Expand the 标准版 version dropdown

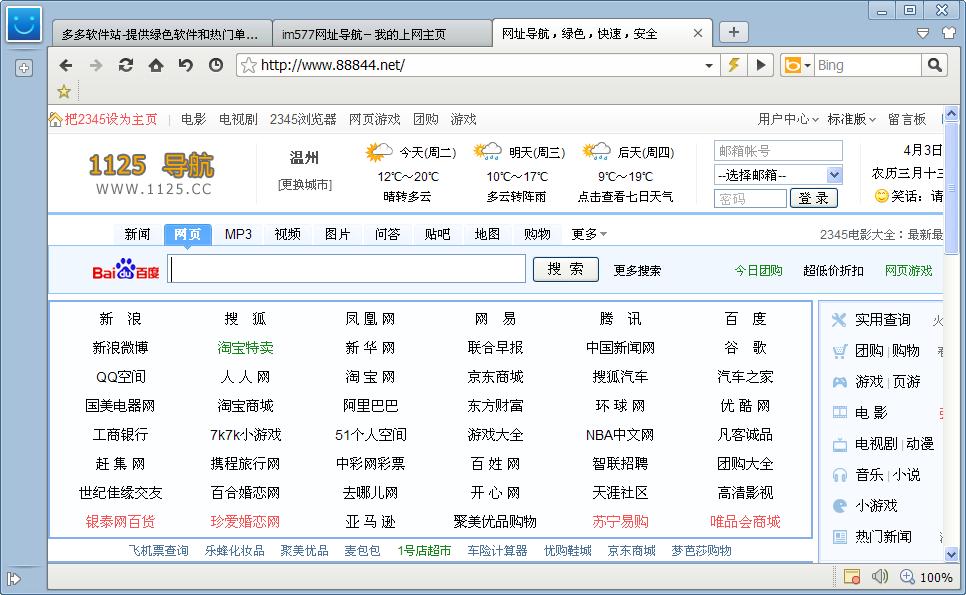851,119
